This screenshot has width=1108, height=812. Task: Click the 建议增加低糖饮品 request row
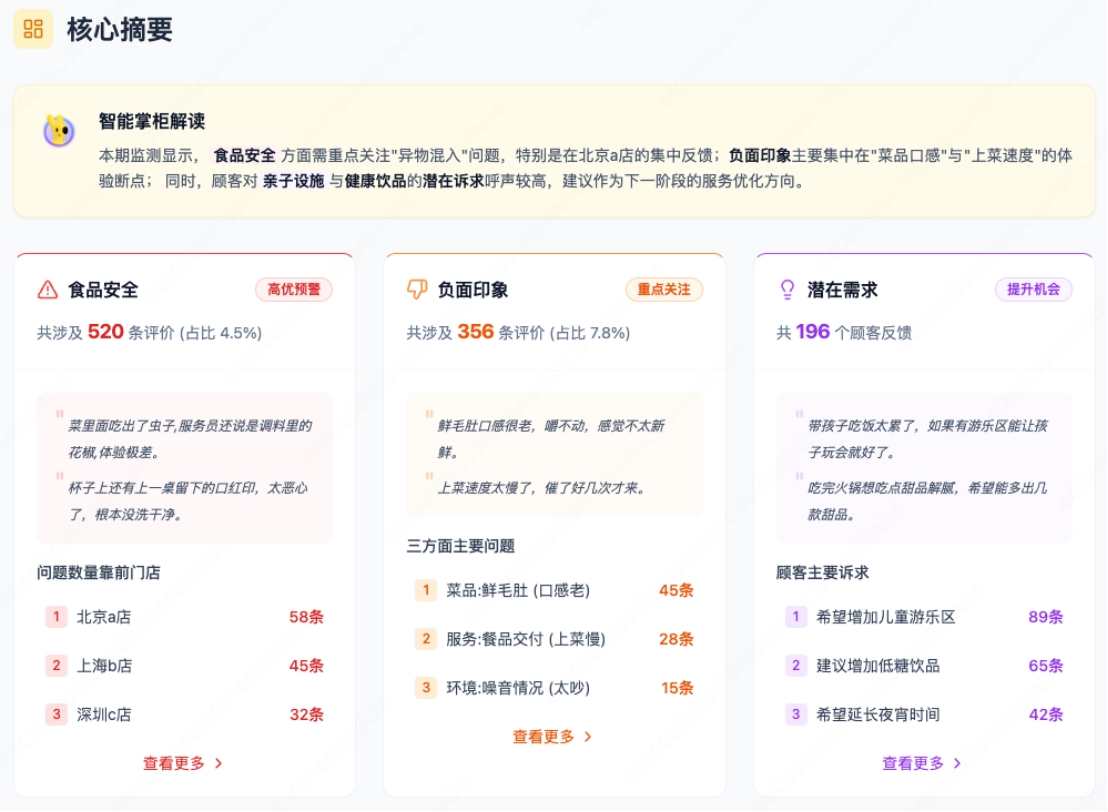coord(924,666)
